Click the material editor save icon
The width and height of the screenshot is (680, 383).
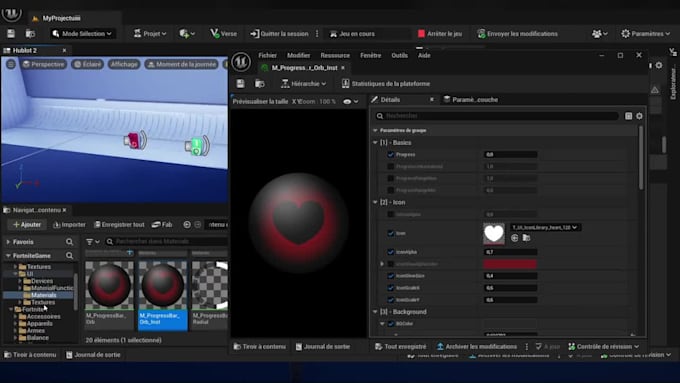[240, 83]
